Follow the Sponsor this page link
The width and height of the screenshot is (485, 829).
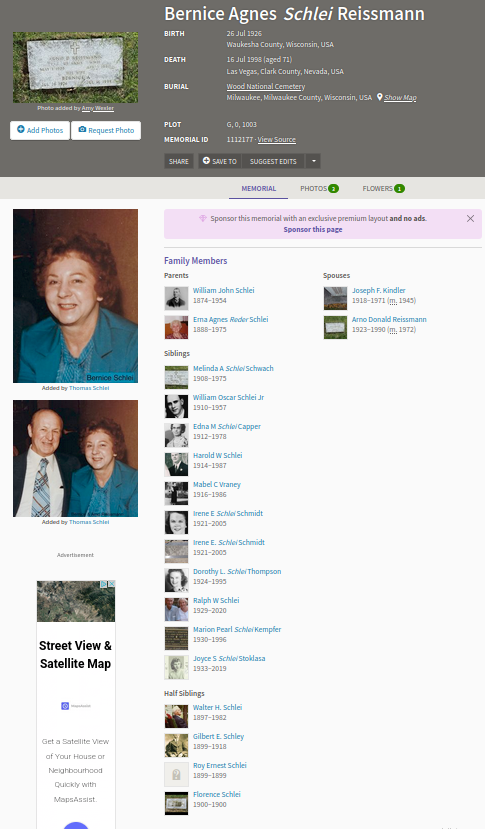pyautogui.click(x=313, y=229)
